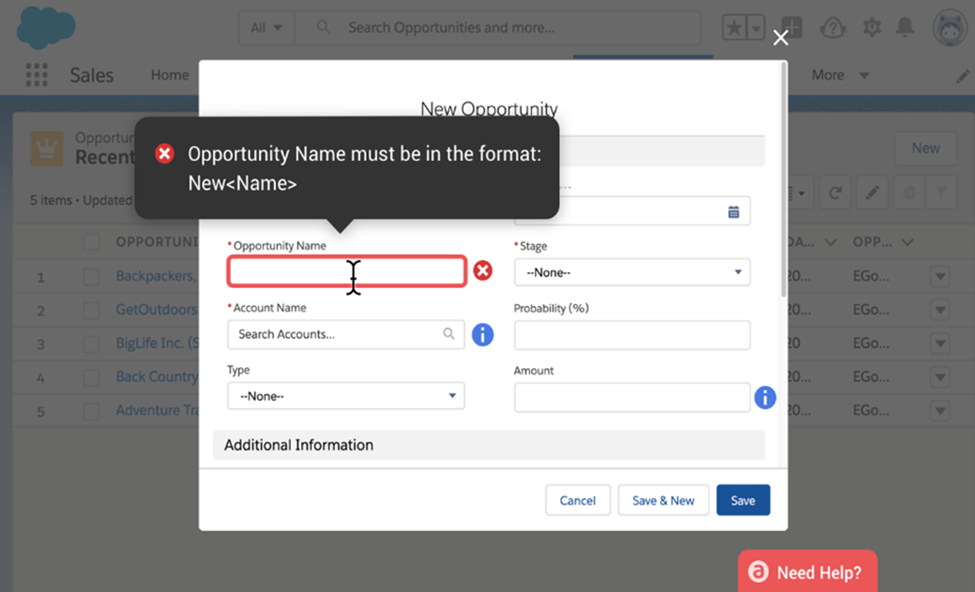Close the New Opportunity dialog with X
This screenshot has height=592, width=975.
click(x=781, y=38)
